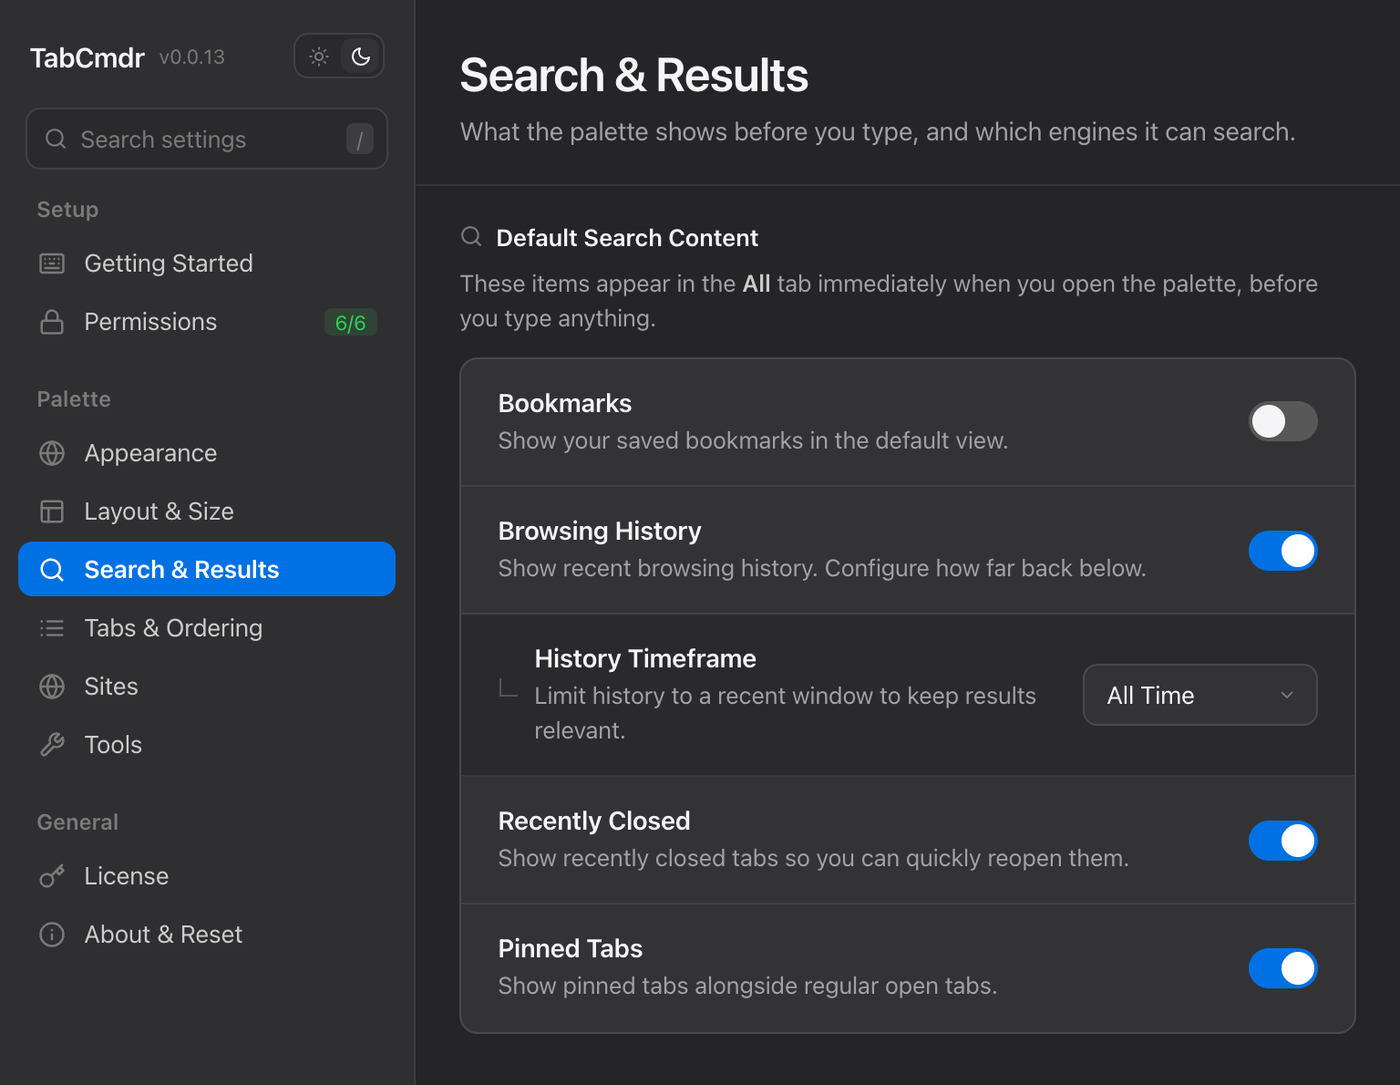Screen dimensions: 1400x1085
Task: Click the info icon beside About & Reset
Action: (x=52, y=934)
